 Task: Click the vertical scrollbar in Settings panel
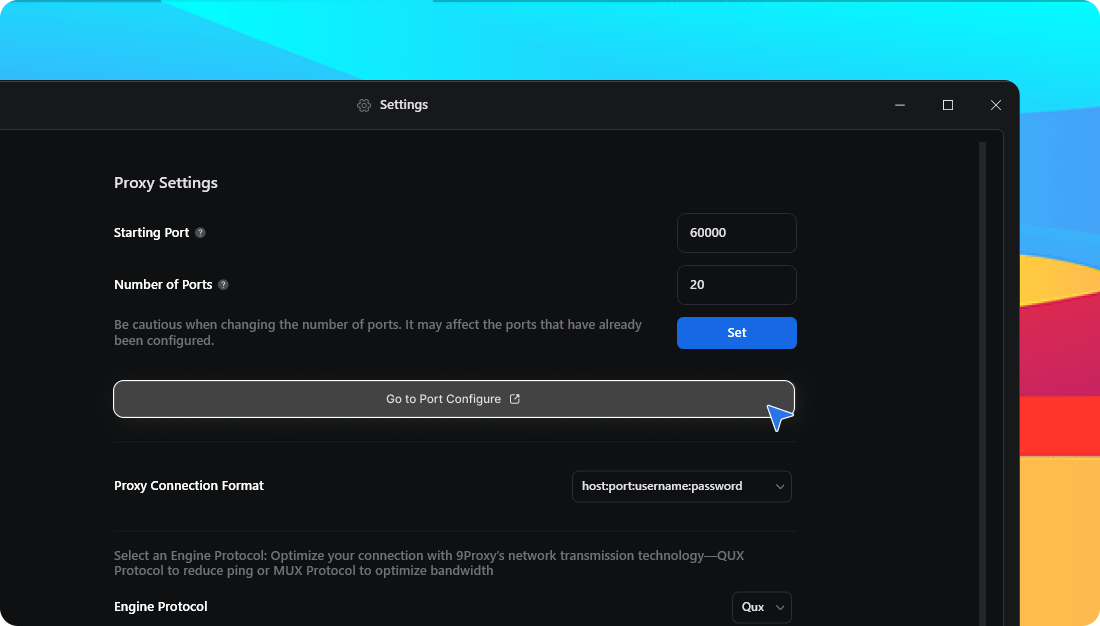[x=982, y=380]
